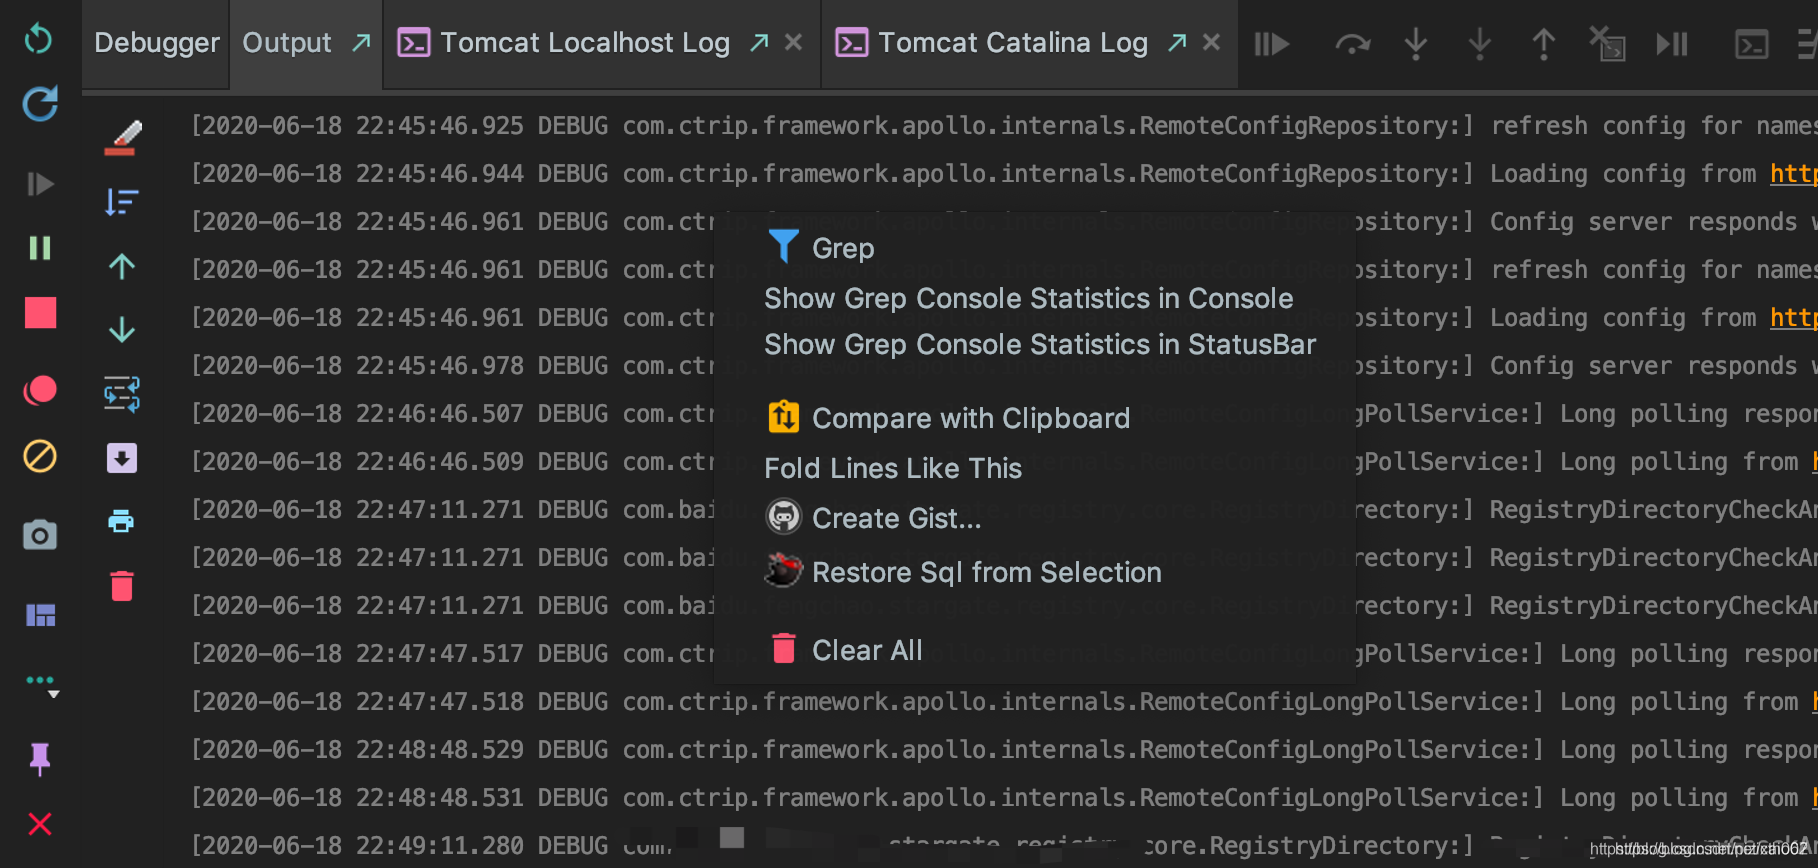Click the log line timestamped 22:45:46.925
Image resolution: width=1818 pixels, height=868 pixels.
(x=1004, y=126)
